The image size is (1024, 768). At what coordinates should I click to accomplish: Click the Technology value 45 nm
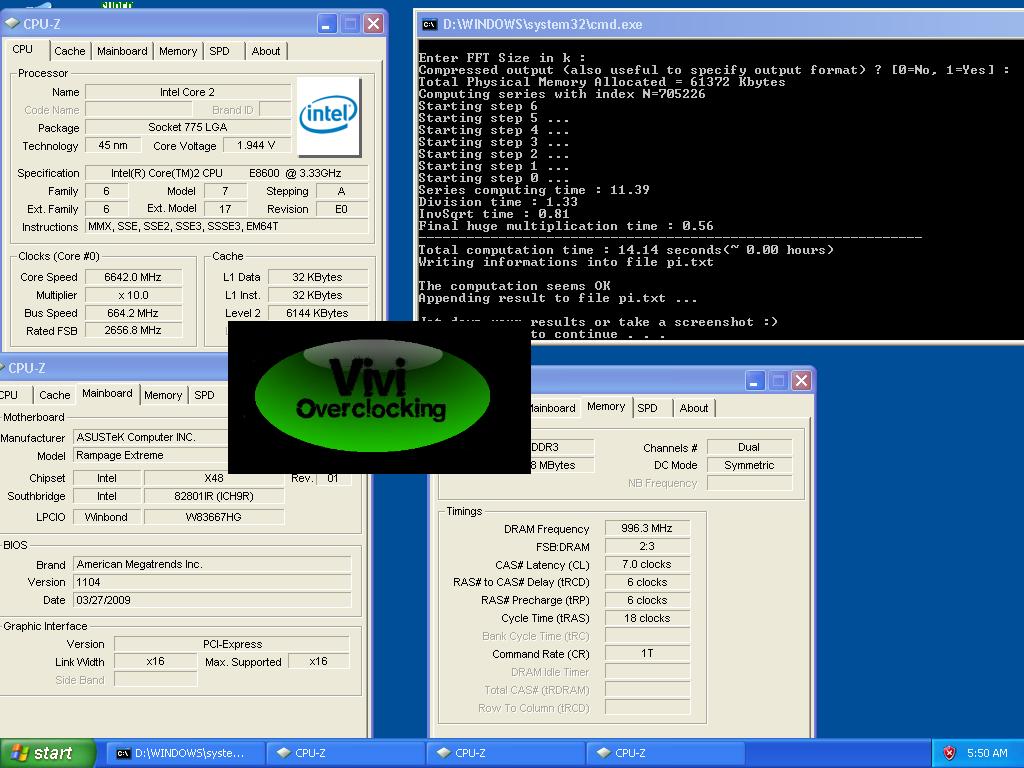coord(113,145)
